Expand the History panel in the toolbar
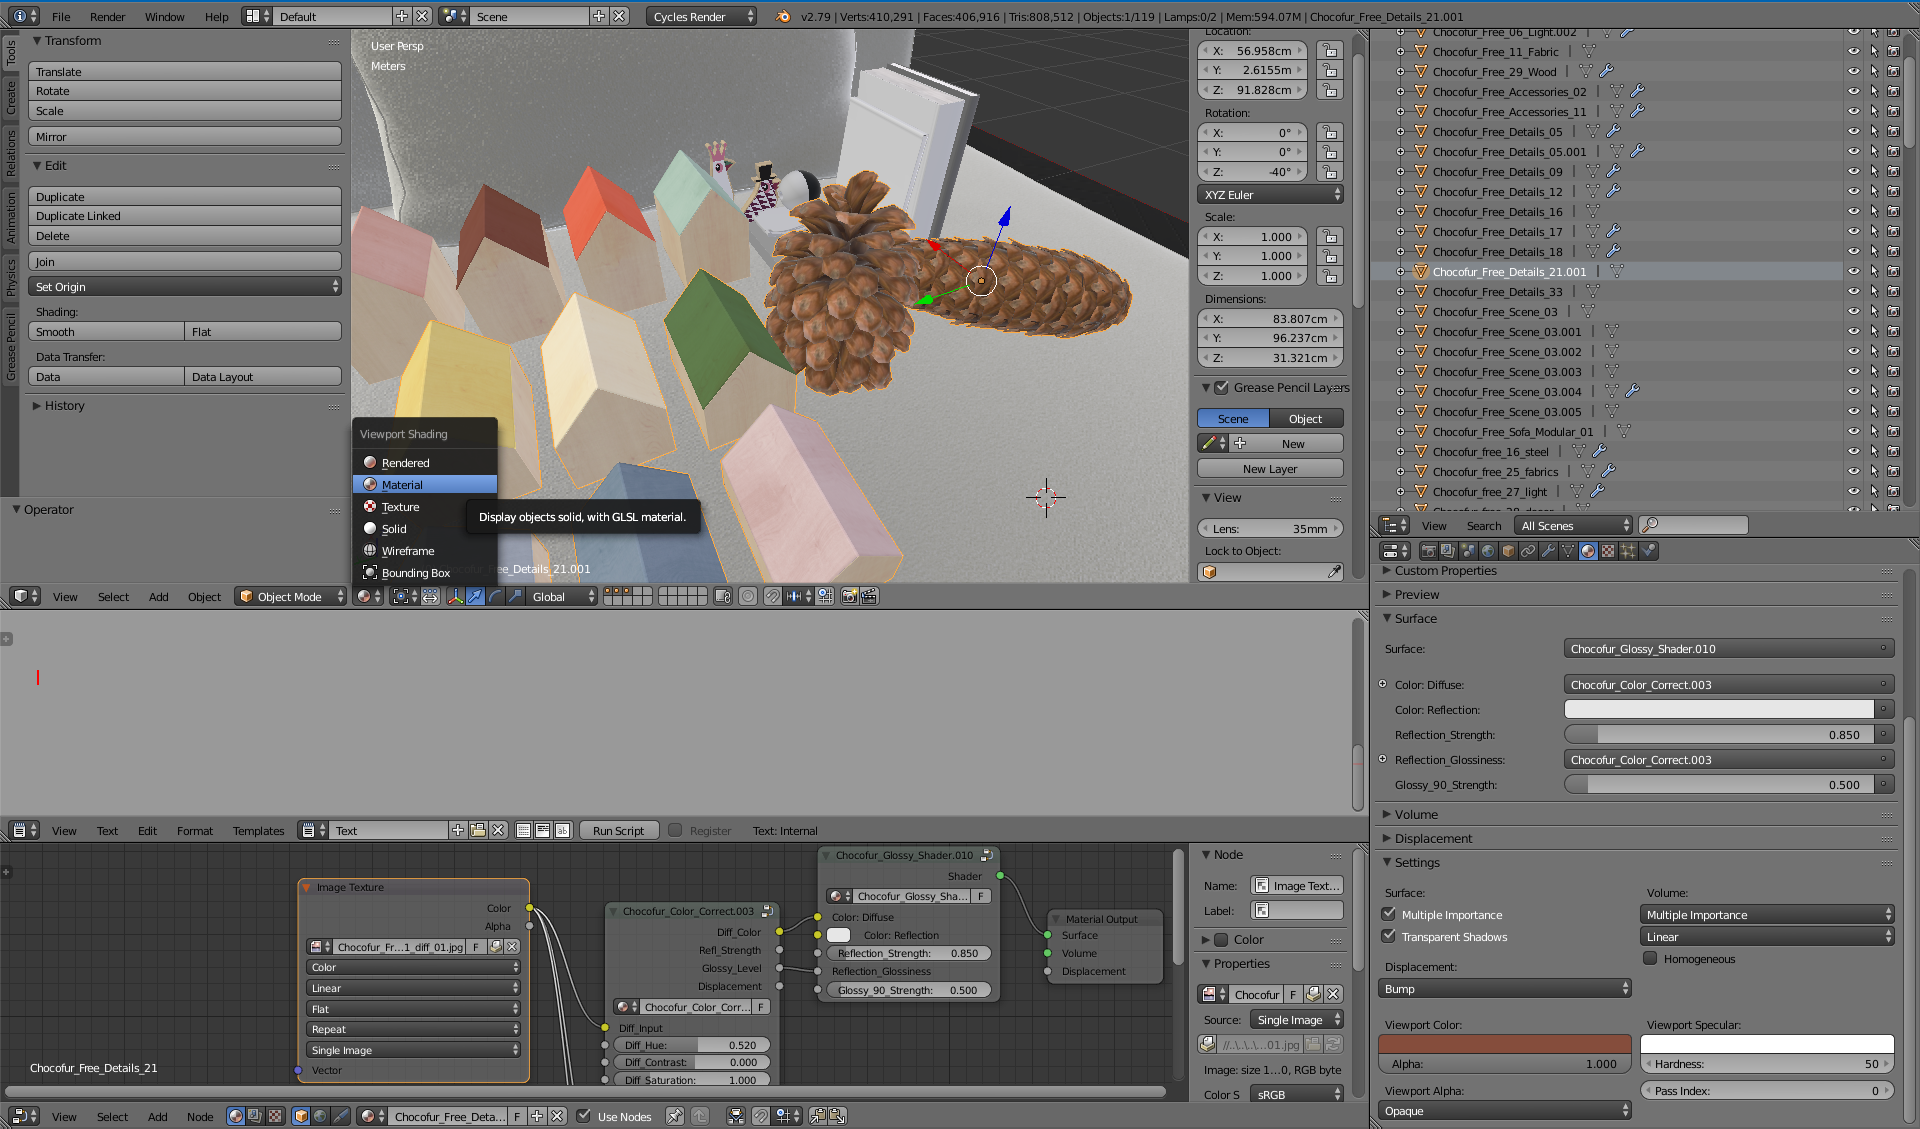This screenshot has height=1129, width=1920. click(x=62, y=405)
